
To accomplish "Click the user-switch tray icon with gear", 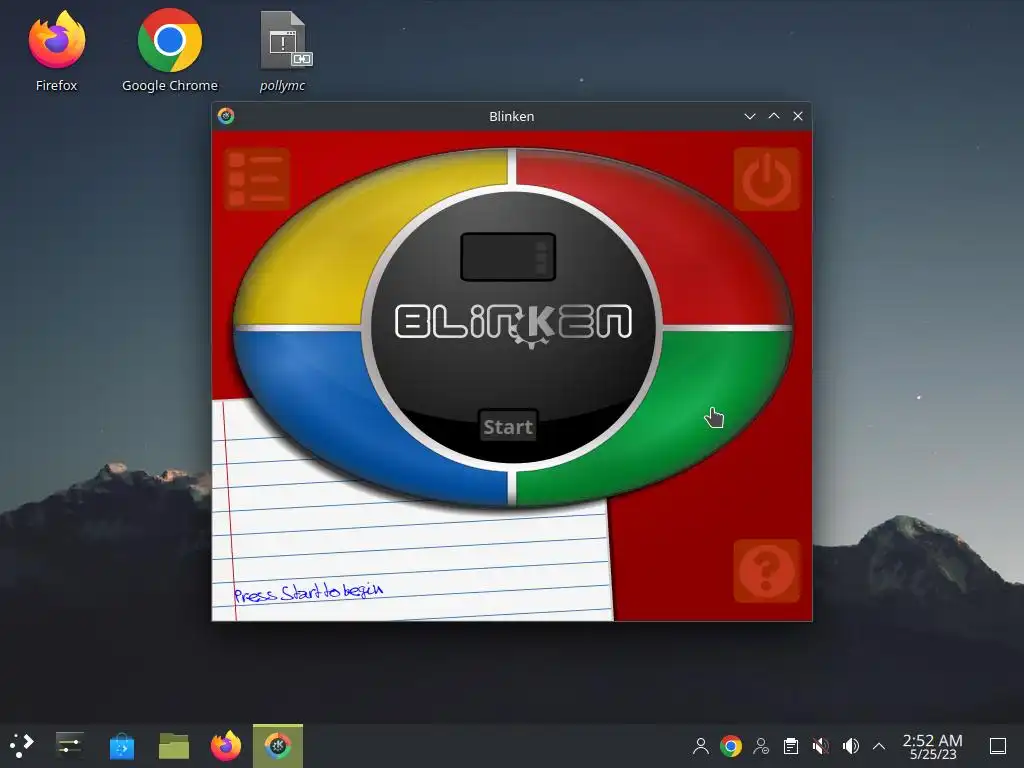I will click(761, 746).
